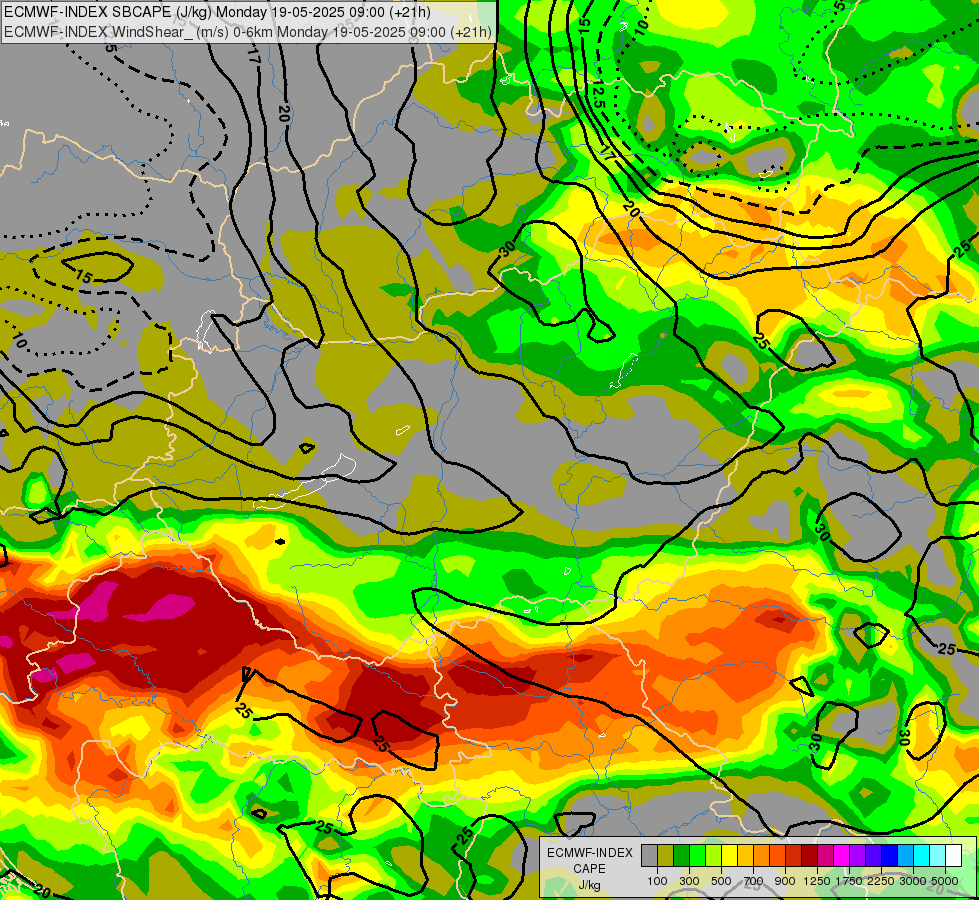Click the 500 legend tick value
979x900 pixels.
721,881
